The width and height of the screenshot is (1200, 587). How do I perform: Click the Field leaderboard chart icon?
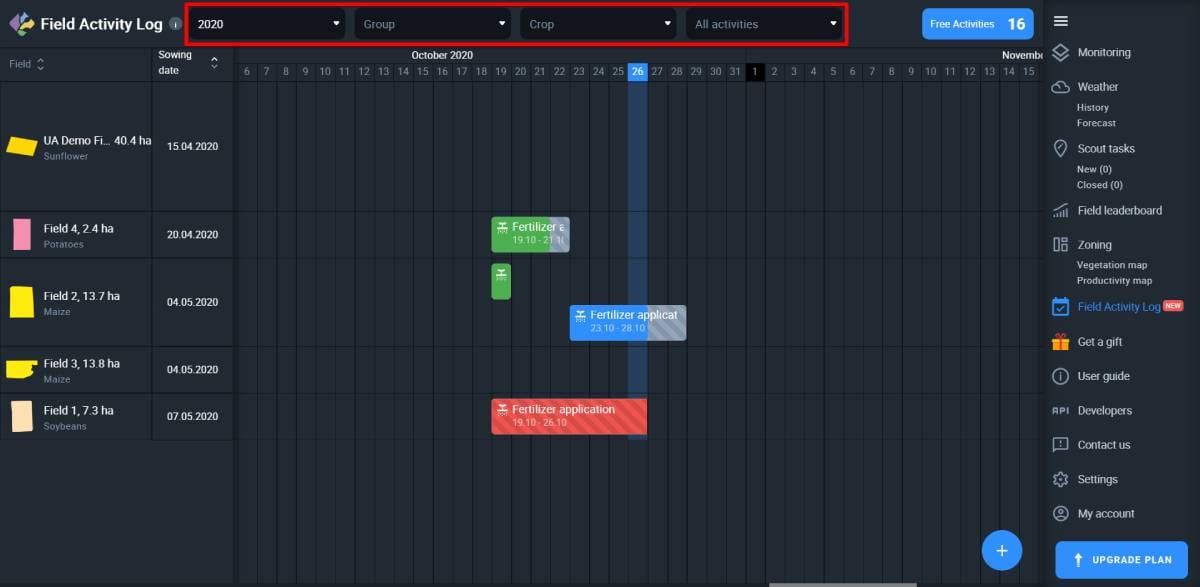1061,211
